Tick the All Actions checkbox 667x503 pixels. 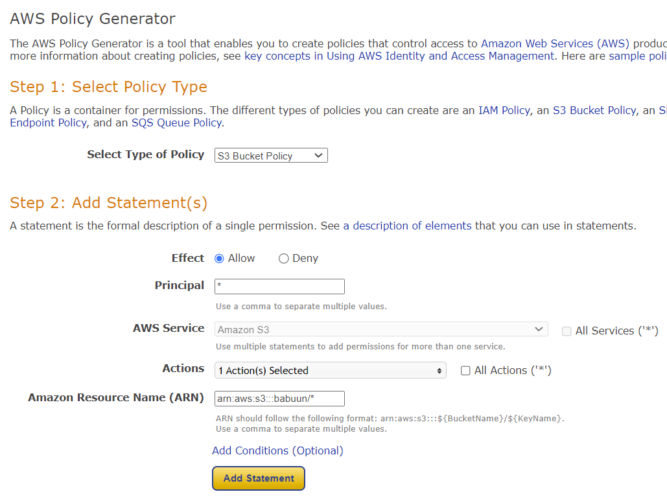[466, 370]
